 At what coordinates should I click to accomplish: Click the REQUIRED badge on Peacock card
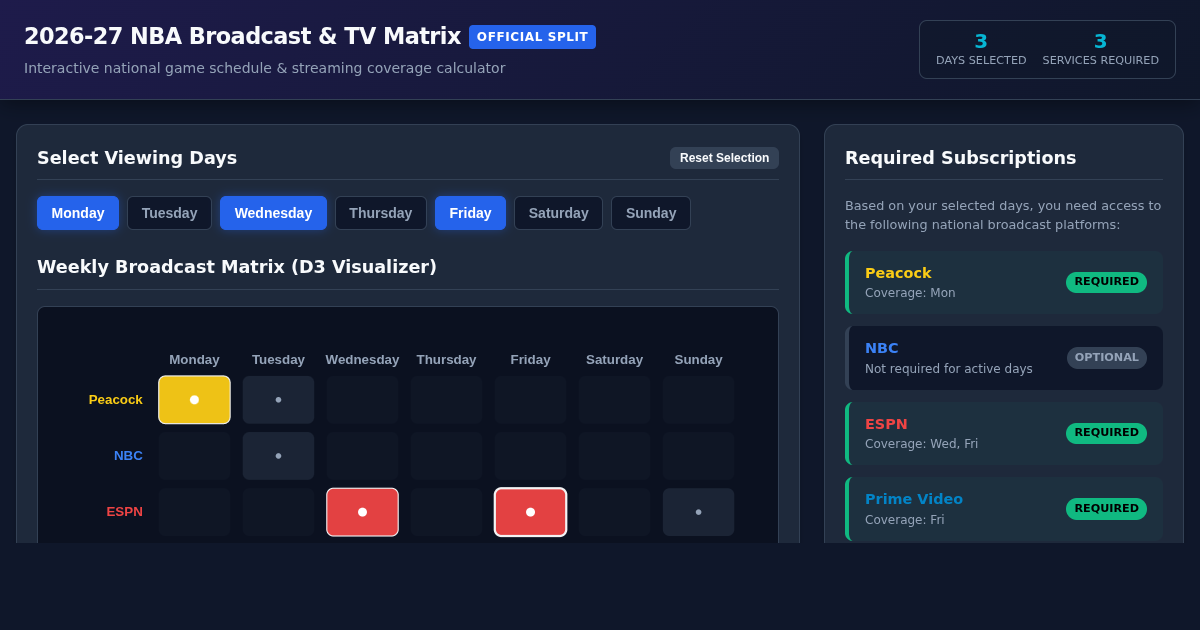pyautogui.click(x=1106, y=282)
